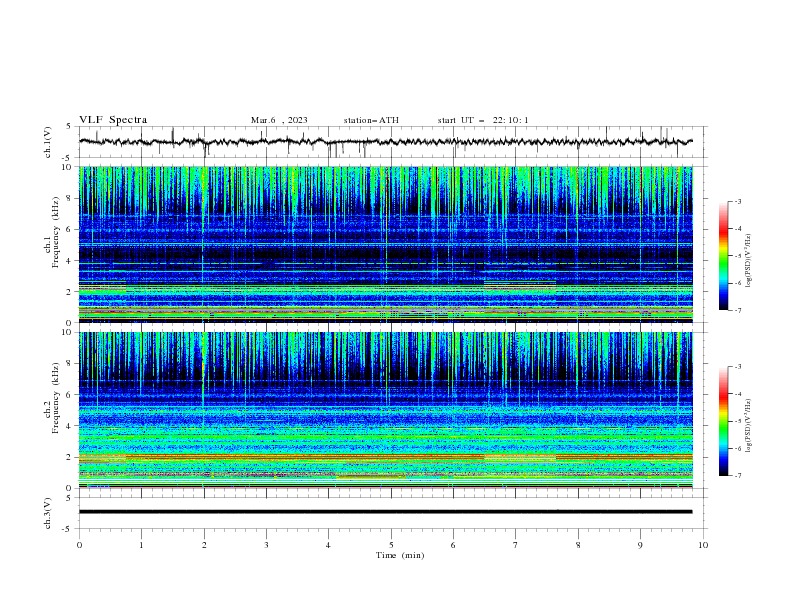Click the time axis tick label '0'
The height and width of the screenshot is (612, 792).
pos(79,545)
